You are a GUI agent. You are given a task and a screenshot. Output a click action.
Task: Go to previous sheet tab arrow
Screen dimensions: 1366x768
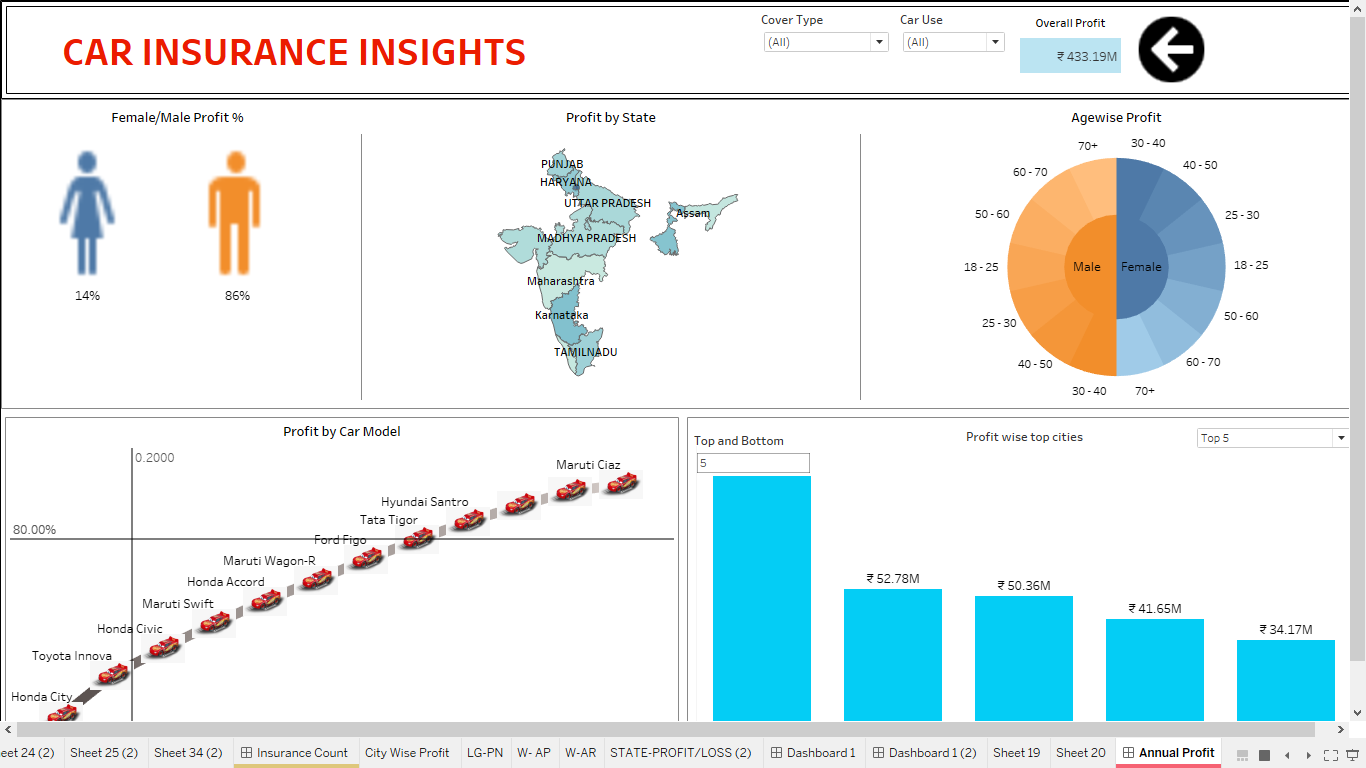point(1286,755)
